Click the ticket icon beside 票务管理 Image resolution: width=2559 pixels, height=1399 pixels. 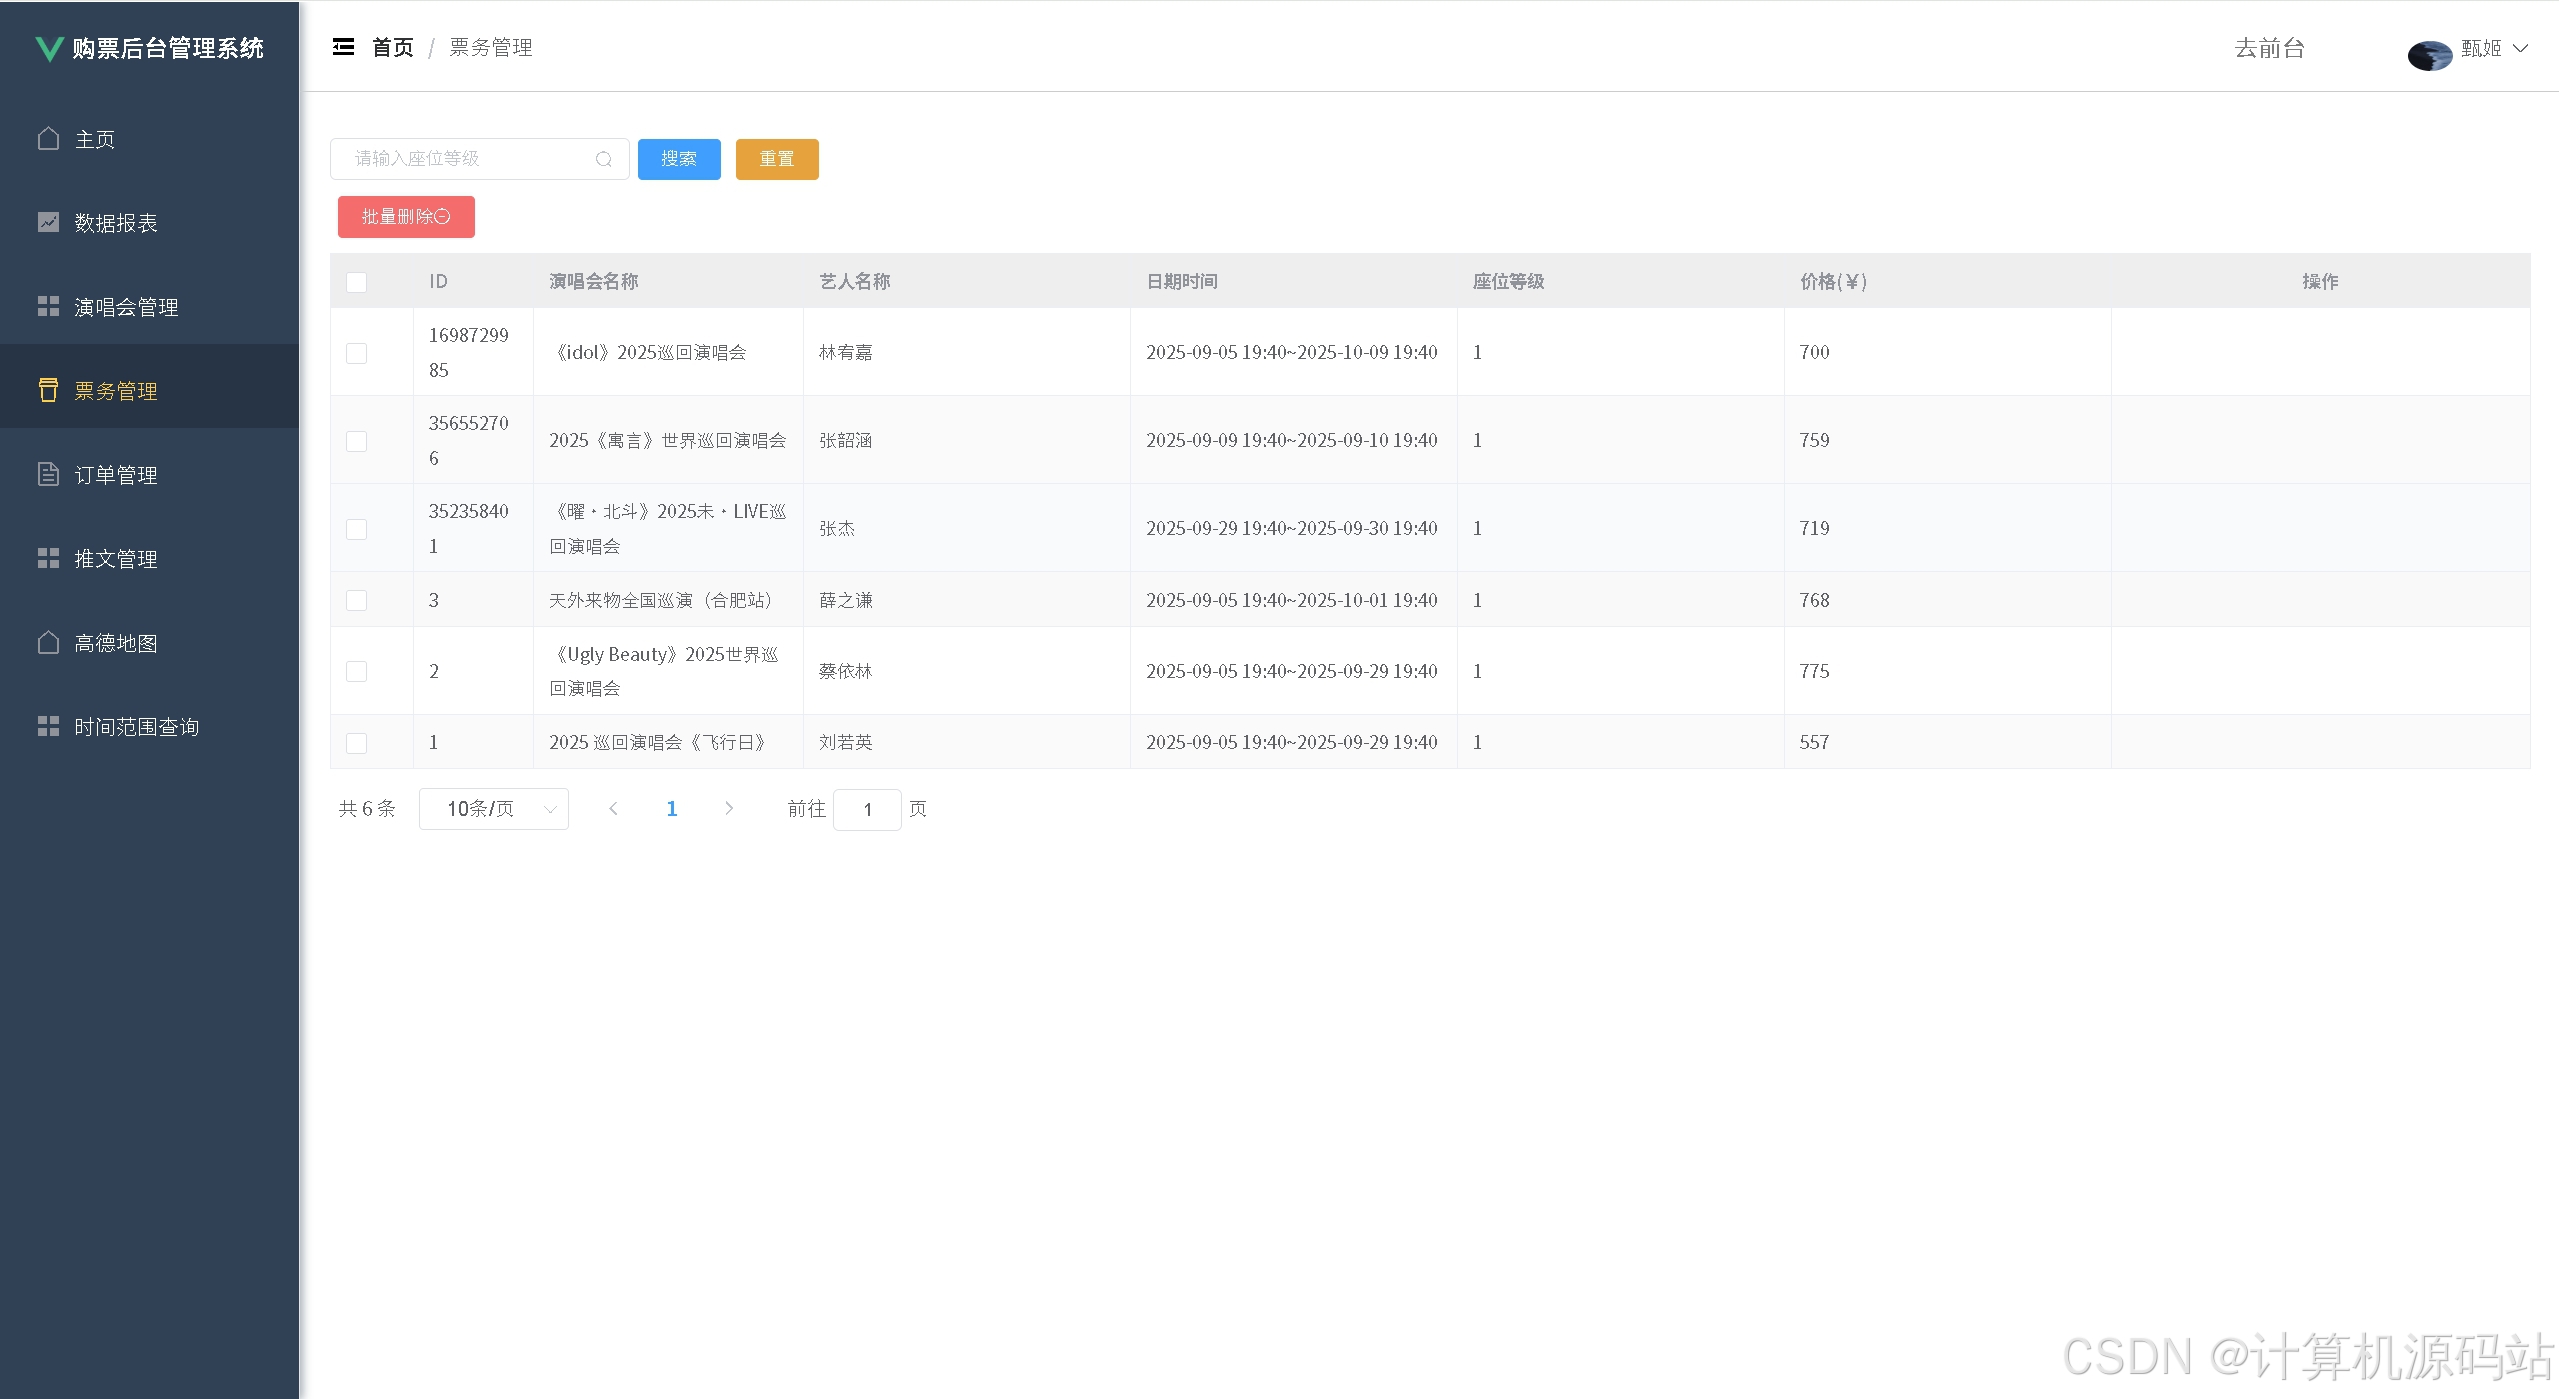coord(48,390)
